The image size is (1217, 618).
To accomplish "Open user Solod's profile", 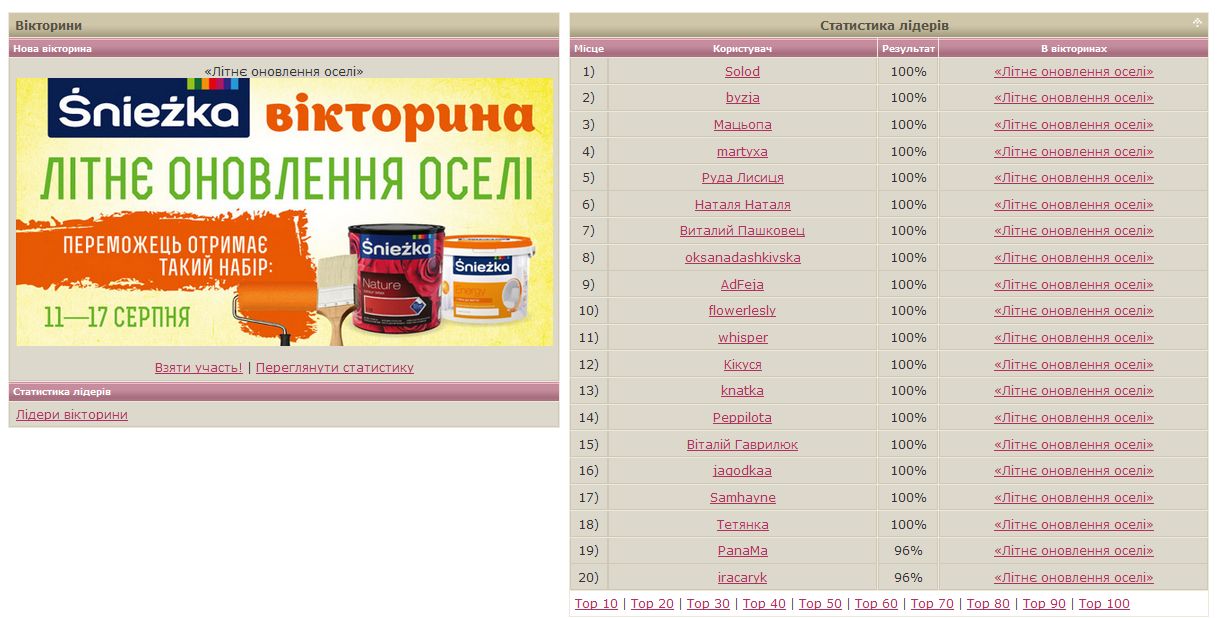I will [742, 71].
